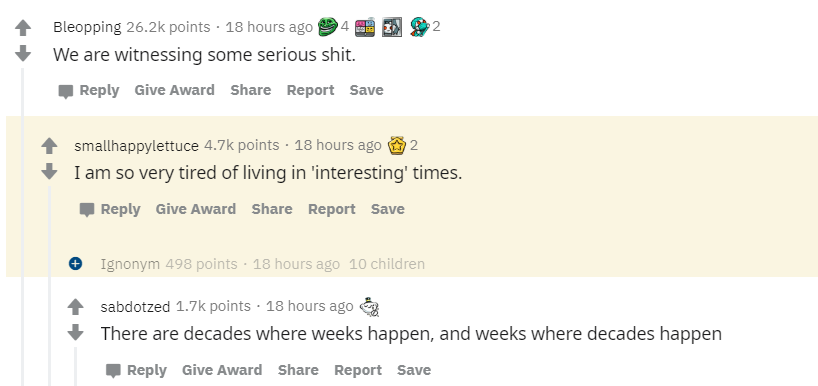Save Bleopping's comment
The height and width of the screenshot is (386, 818).
(367, 90)
